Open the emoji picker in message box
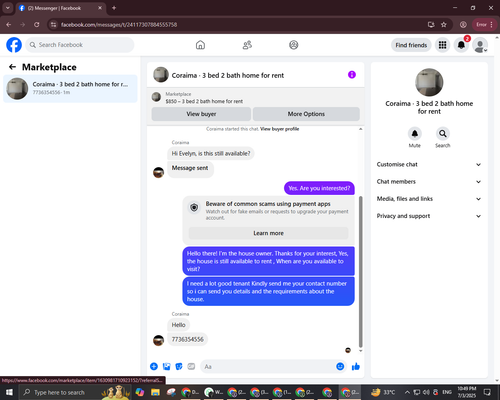 [340, 367]
